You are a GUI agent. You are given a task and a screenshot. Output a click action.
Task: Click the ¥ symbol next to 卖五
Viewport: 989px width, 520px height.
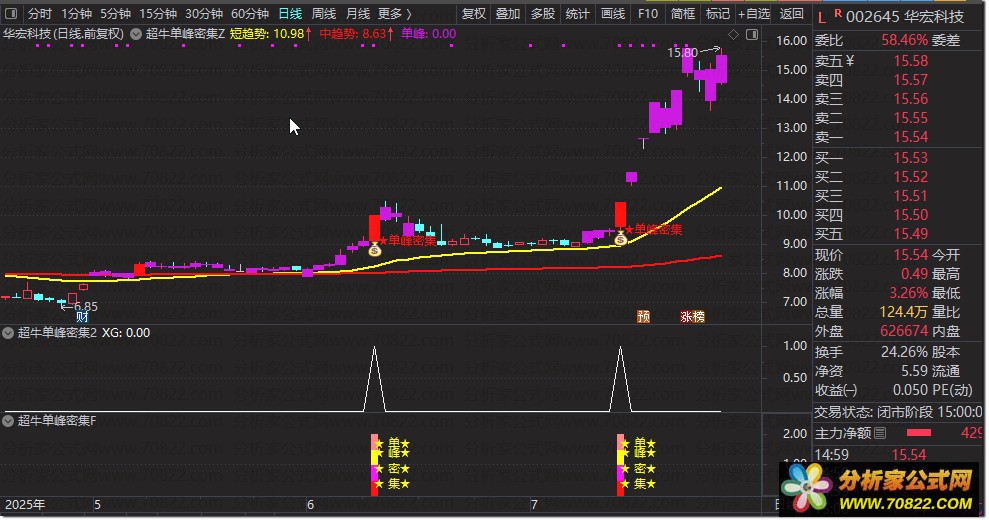pos(850,61)
